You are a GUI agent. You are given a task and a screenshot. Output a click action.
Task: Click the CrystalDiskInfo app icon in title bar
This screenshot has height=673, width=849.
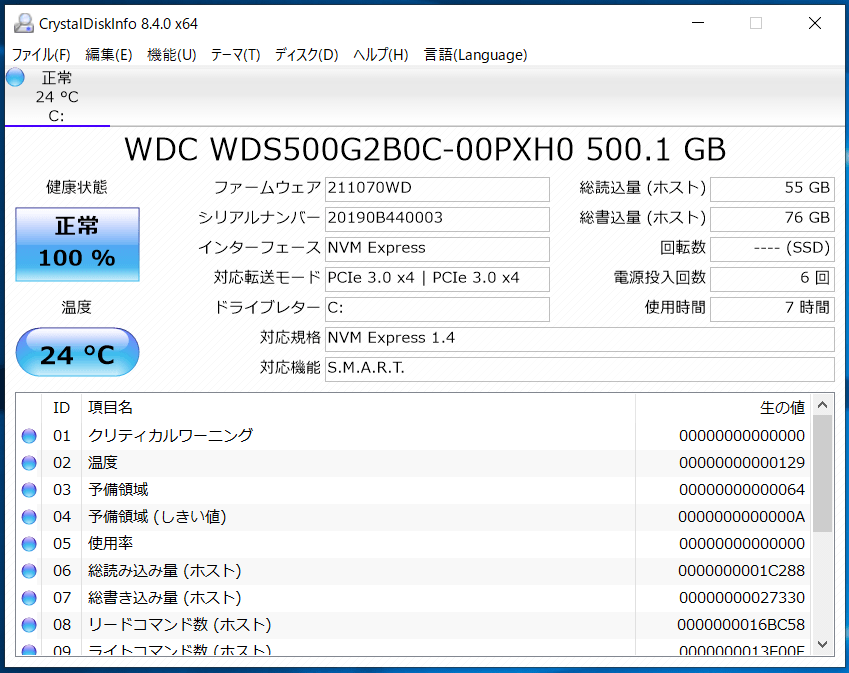coord(23,23)
